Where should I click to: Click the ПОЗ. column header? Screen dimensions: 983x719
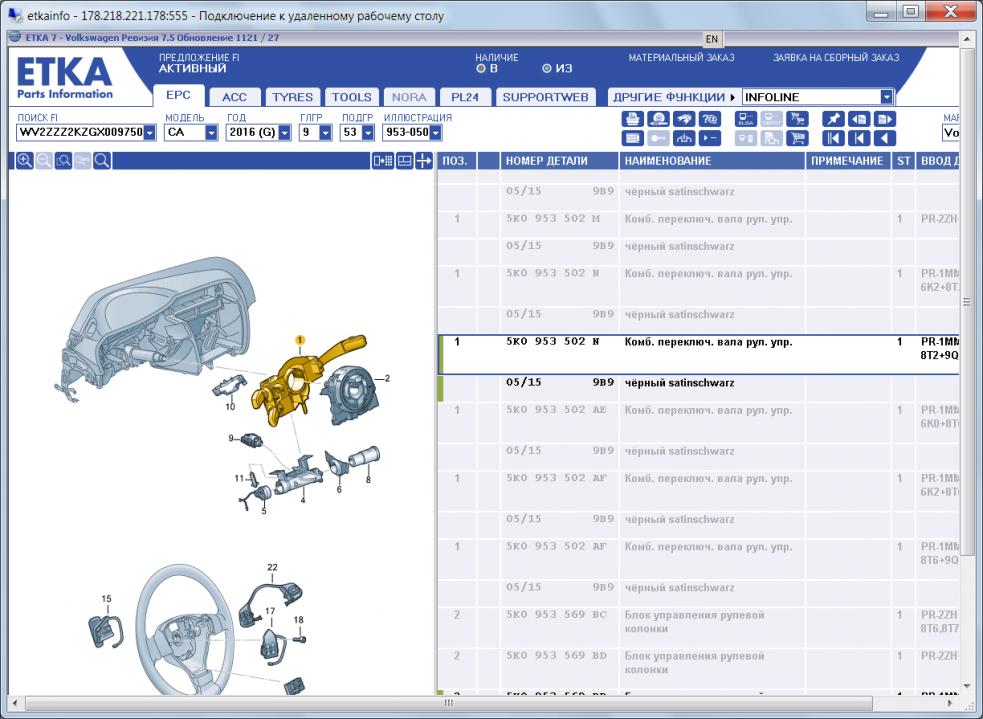[x=456, y=161]
